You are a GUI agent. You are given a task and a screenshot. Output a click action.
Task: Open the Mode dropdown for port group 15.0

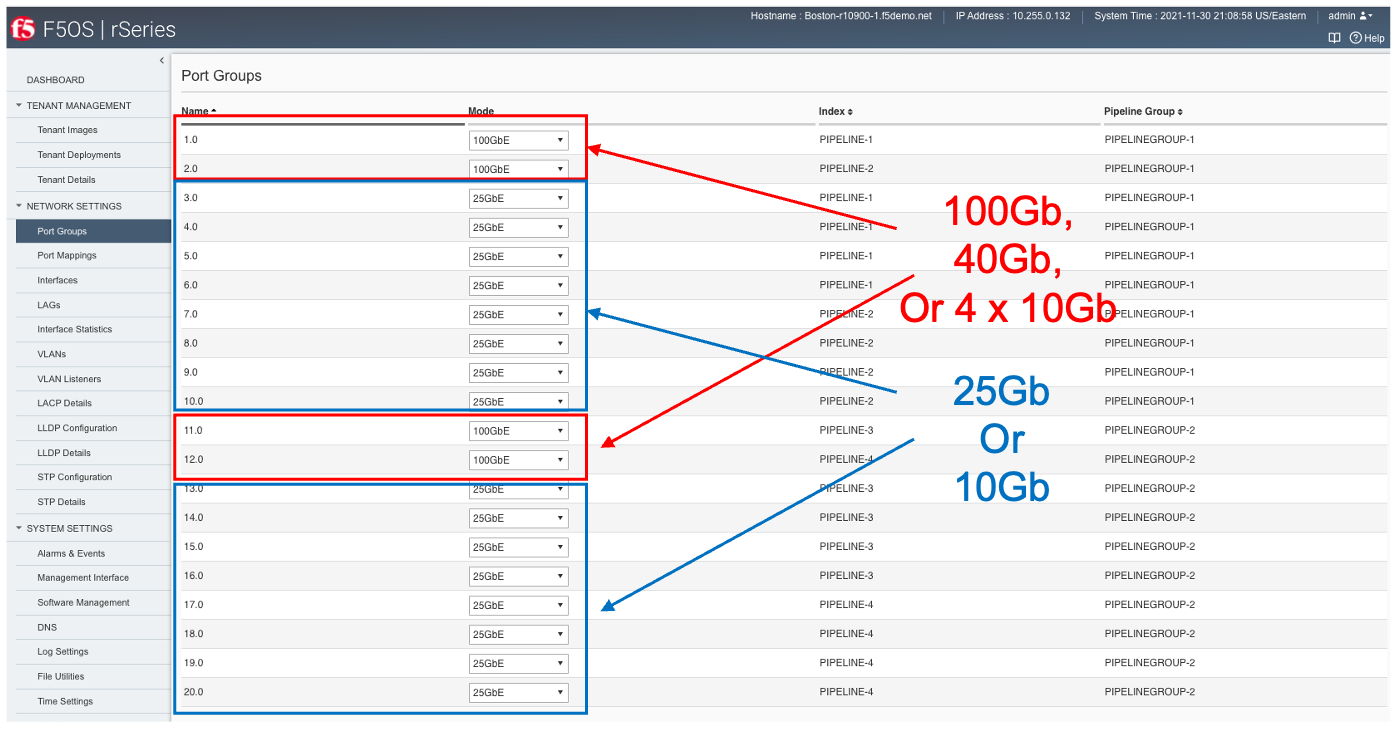(x=518, y=547)
